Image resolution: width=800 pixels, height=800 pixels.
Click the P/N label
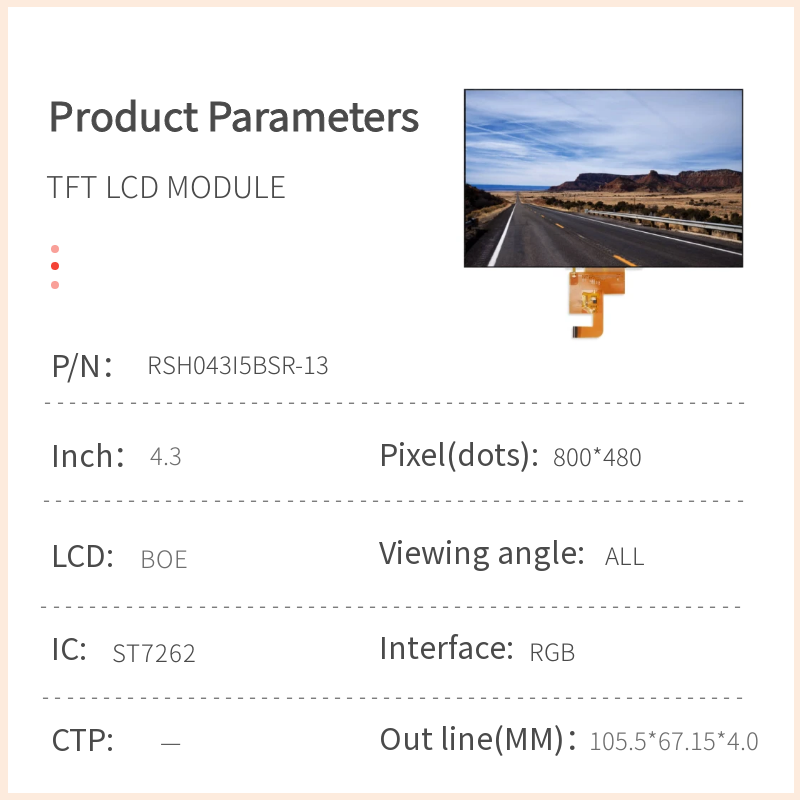81,366
